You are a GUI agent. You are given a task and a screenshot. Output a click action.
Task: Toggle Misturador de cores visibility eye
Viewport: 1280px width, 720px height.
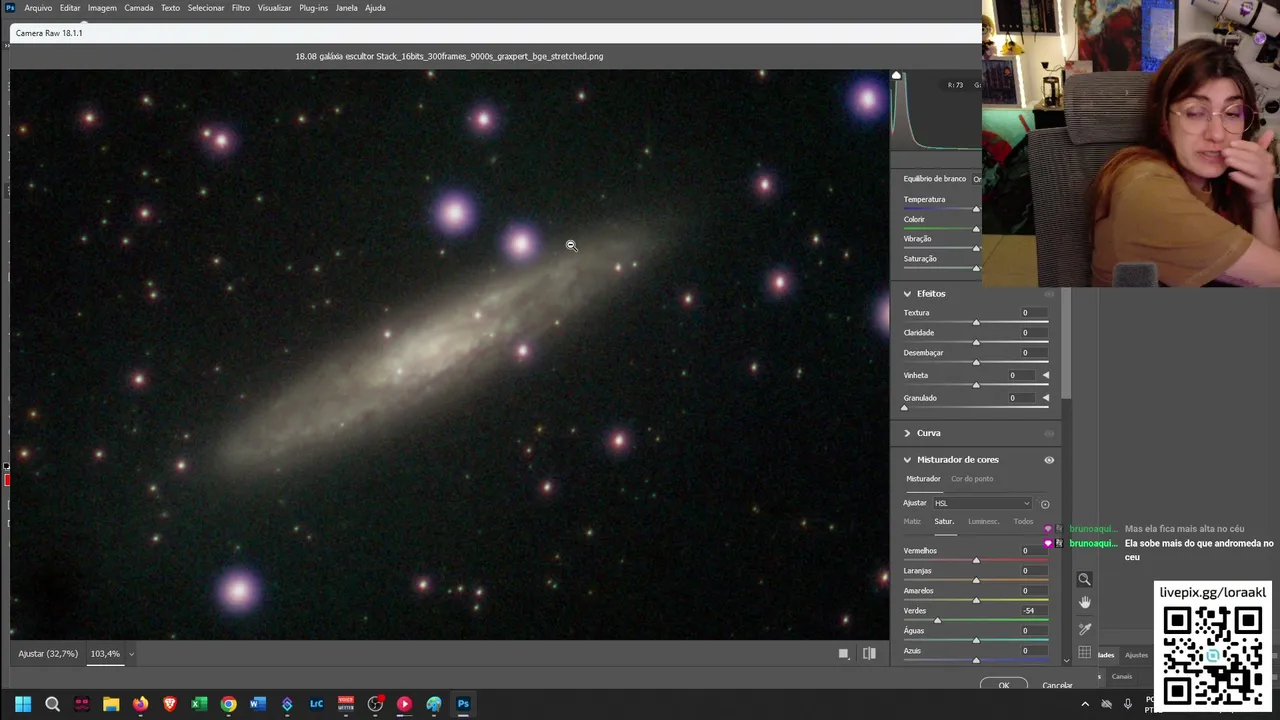(1049, 460)
